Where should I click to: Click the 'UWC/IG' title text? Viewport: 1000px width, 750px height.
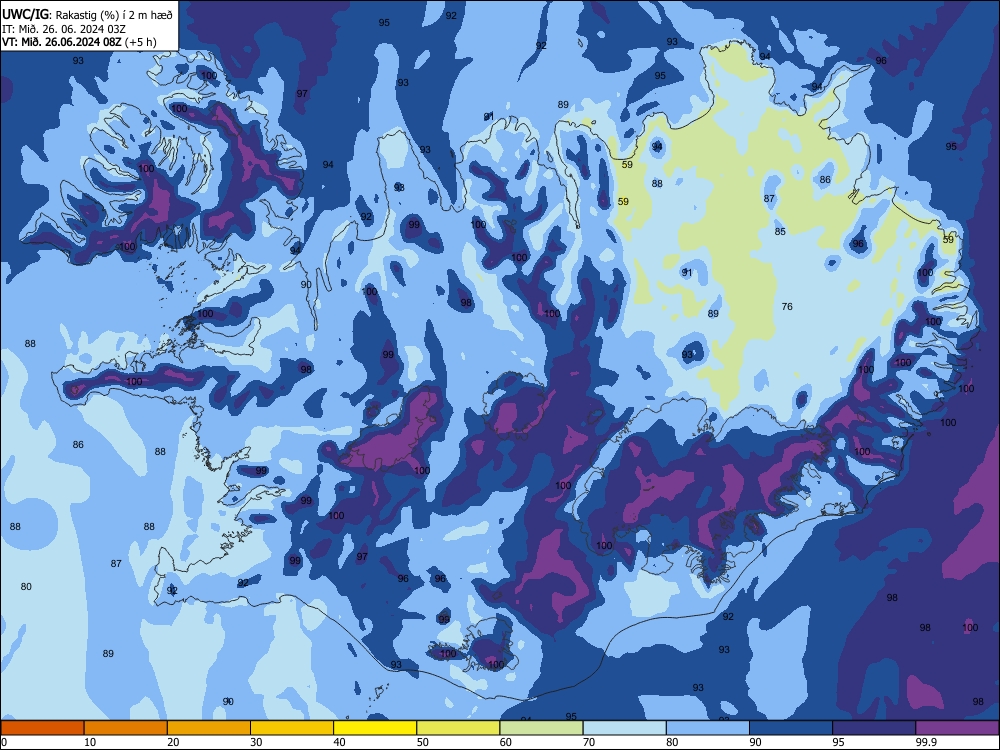(25, 14)
